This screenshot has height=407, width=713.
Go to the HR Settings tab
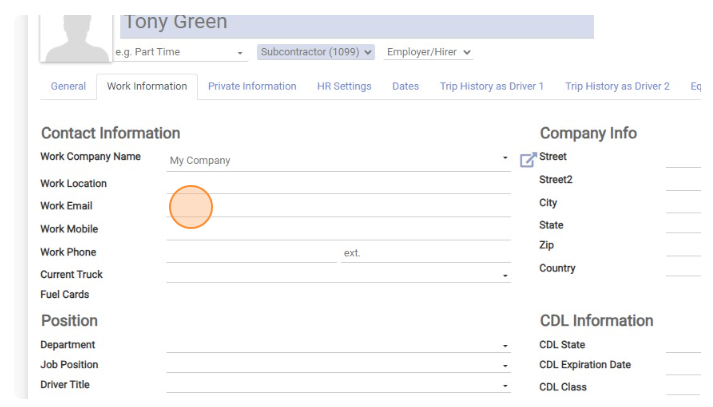(x=344, y=86)
